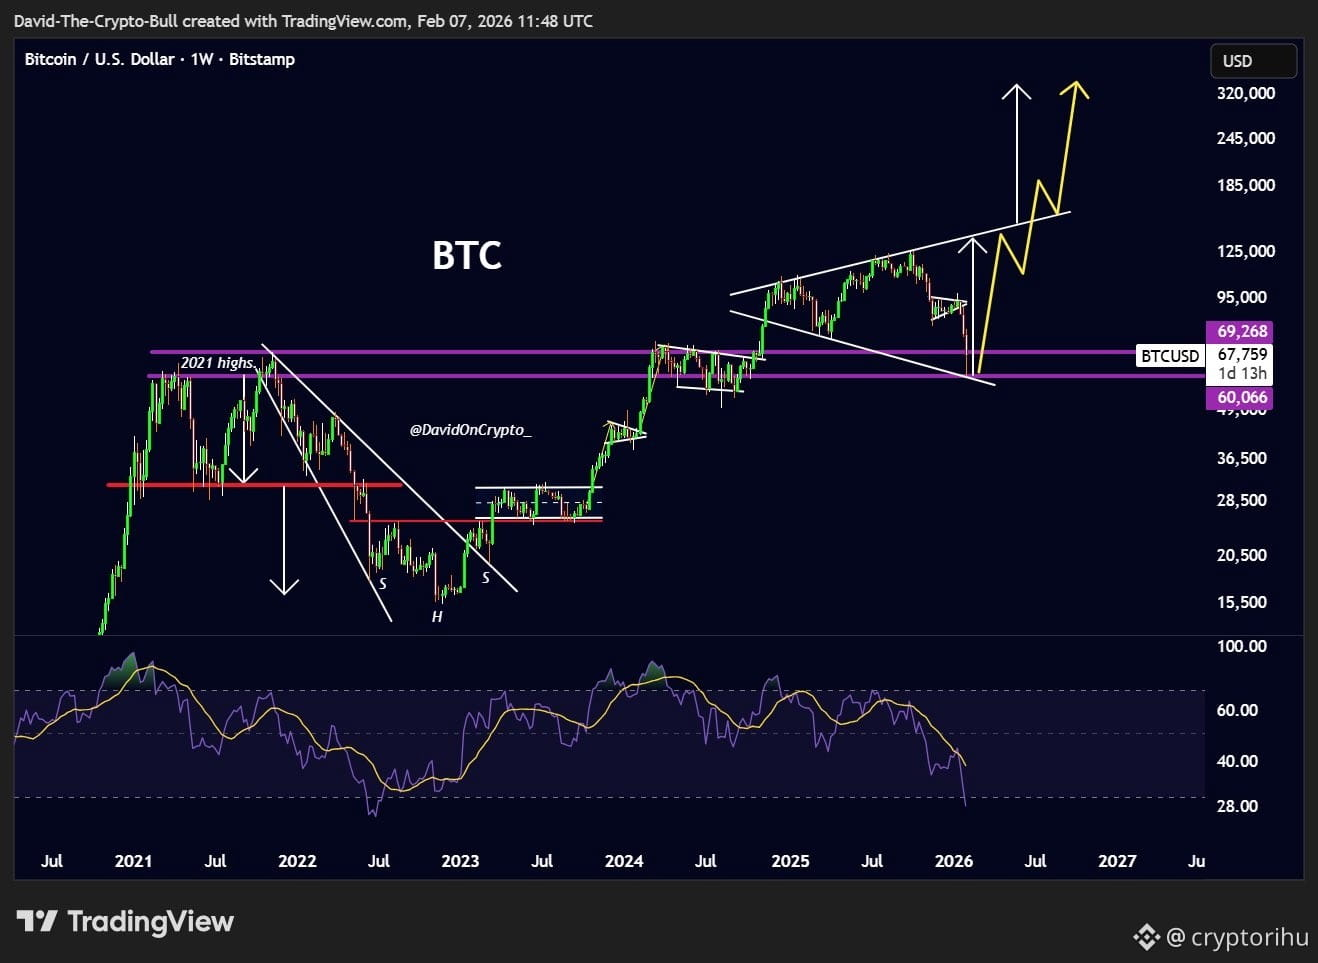This screenshot has width=1318, height=963.
Task: Select the purple 69,268 price label
Action: point(1242,331)
